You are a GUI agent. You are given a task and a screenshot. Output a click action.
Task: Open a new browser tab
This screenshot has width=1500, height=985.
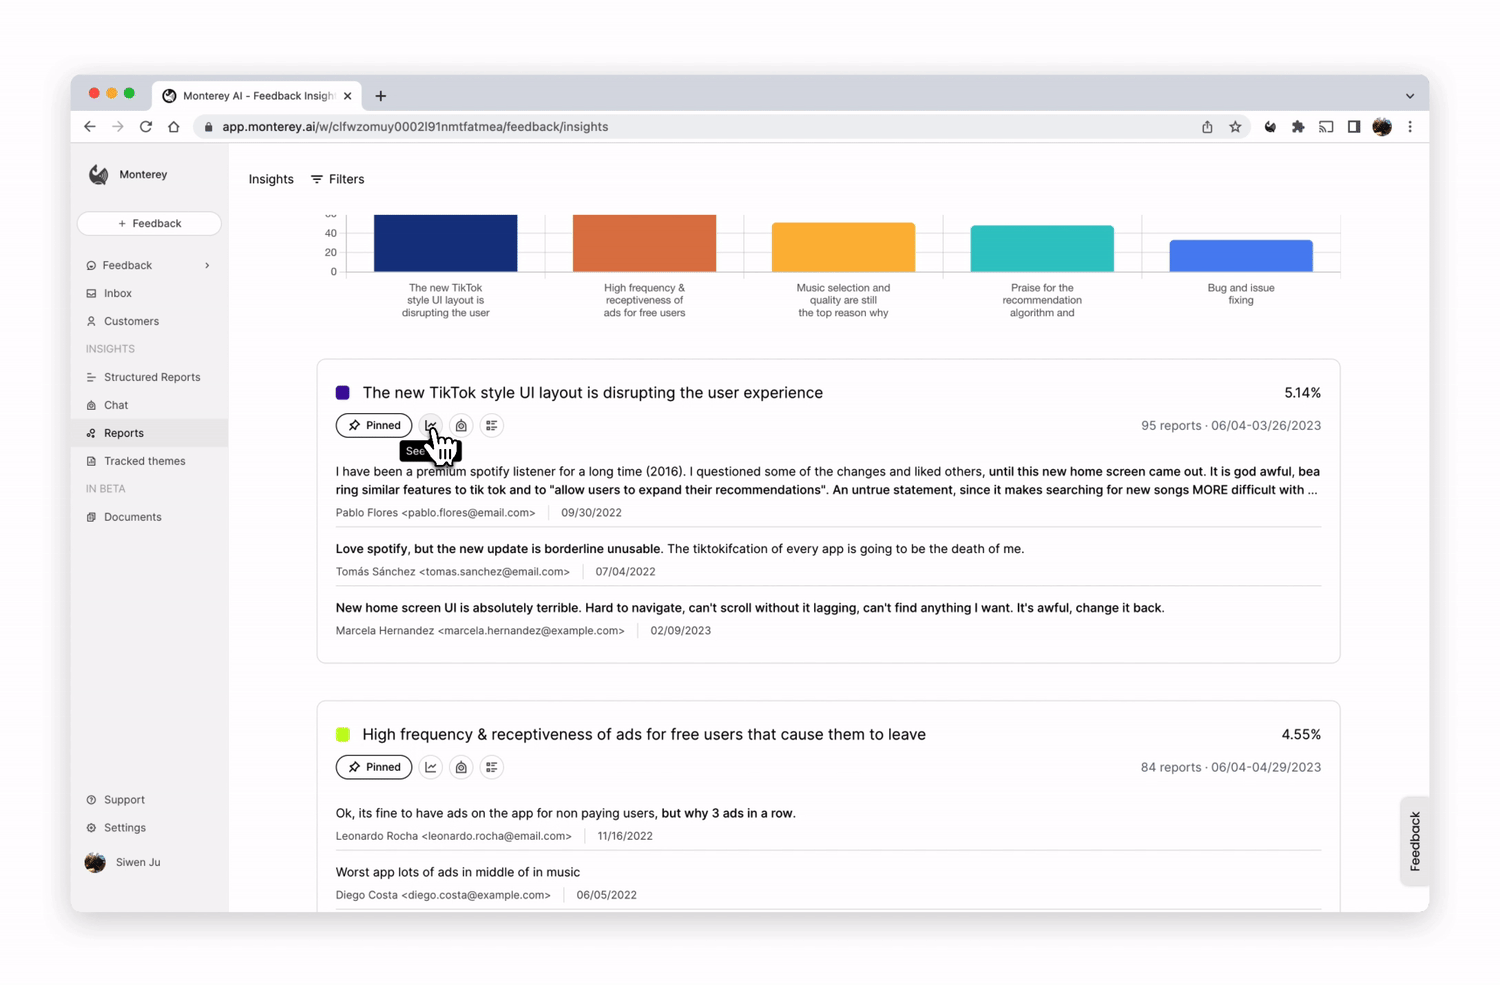[x=381, y=96]
